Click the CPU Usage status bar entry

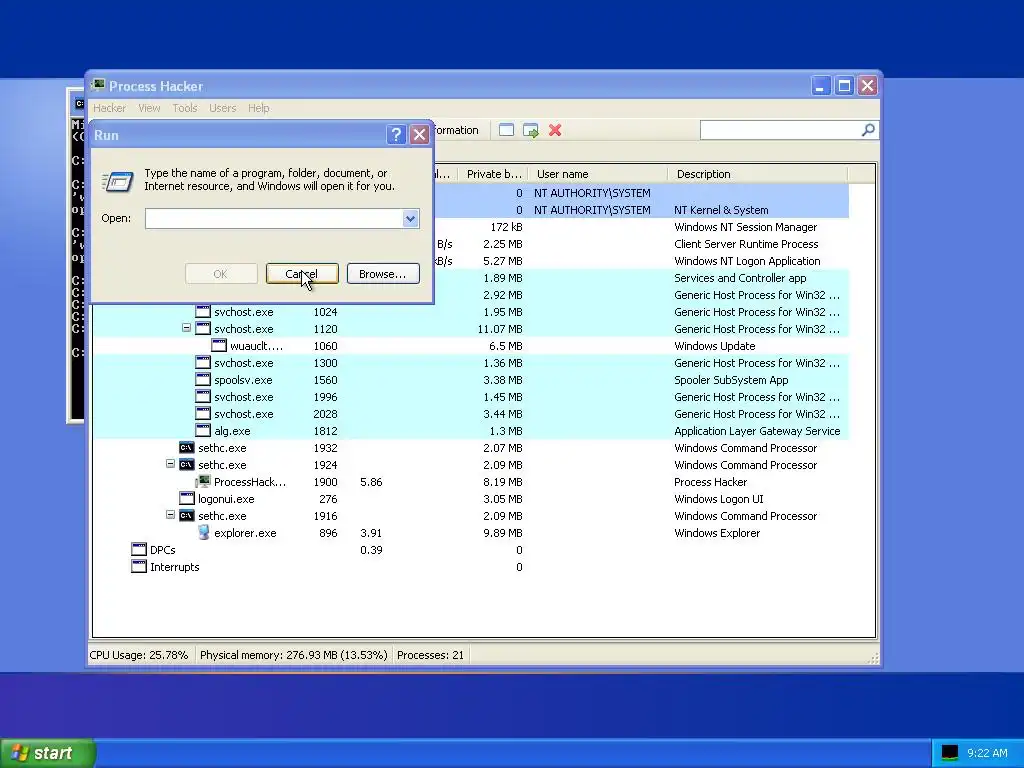click(x=138, y=655)
